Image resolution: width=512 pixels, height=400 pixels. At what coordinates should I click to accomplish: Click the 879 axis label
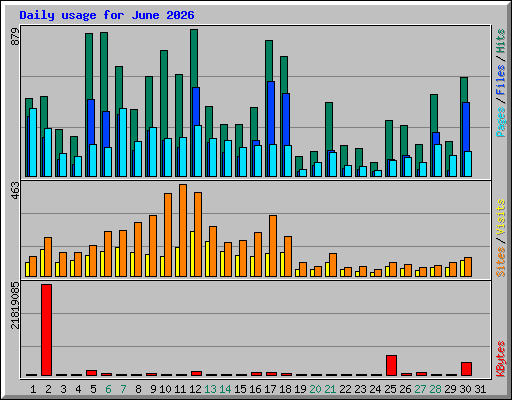tap(15, 37)
